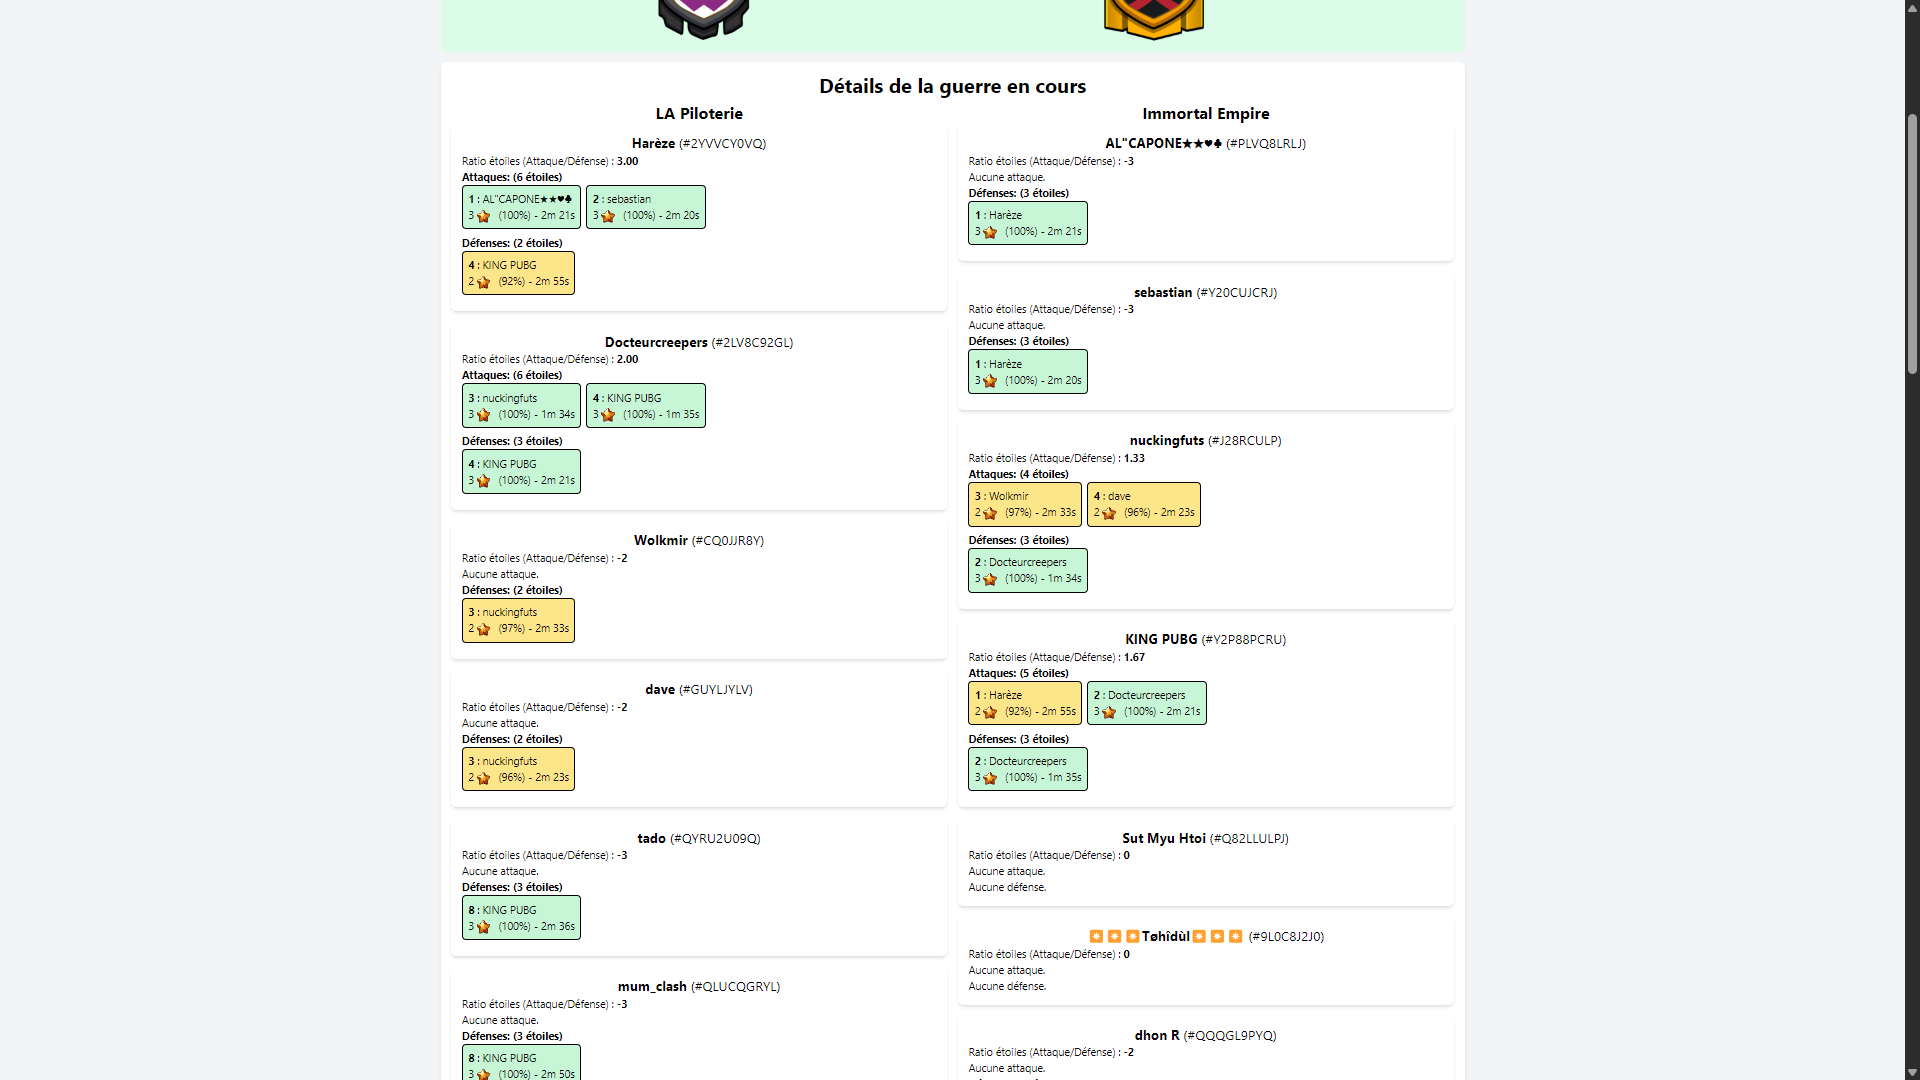Open Docteurcreepers' KING PUBG attack box

pyautogui.click(x=646, y=406)
